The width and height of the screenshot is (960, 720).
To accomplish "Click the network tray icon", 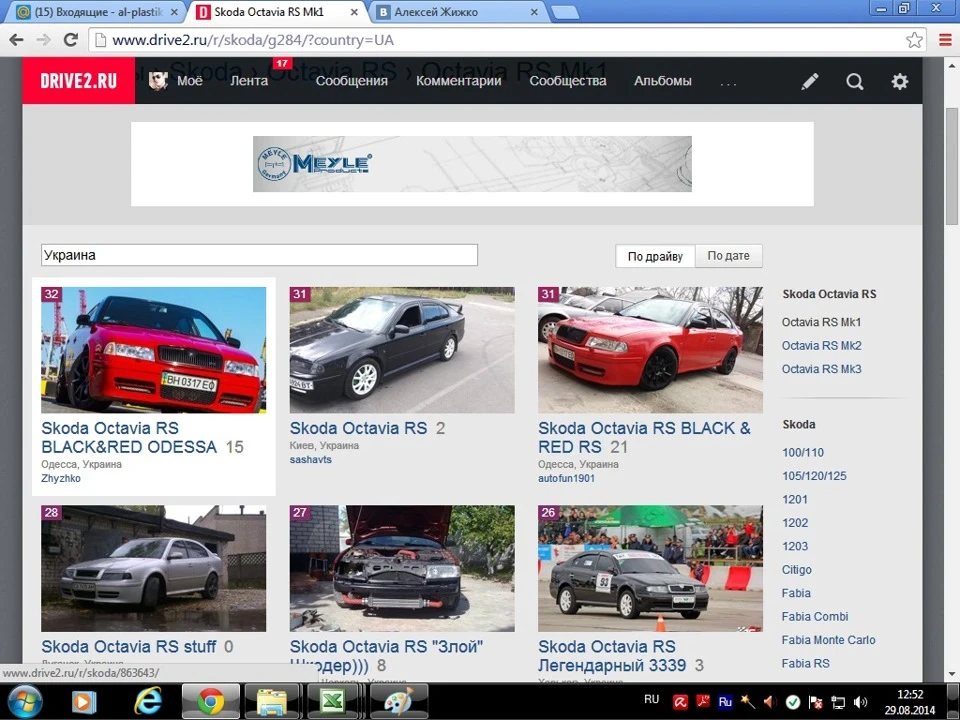I will click(x=838, y=702).
